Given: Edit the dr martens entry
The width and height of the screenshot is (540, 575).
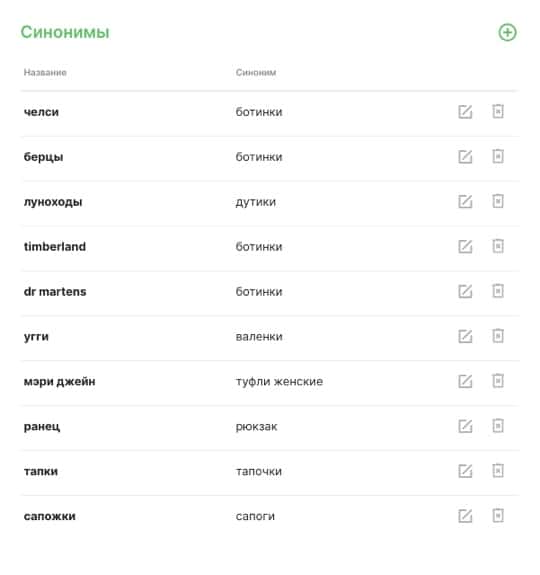Looking at the screenshot, I should point(465,292).
